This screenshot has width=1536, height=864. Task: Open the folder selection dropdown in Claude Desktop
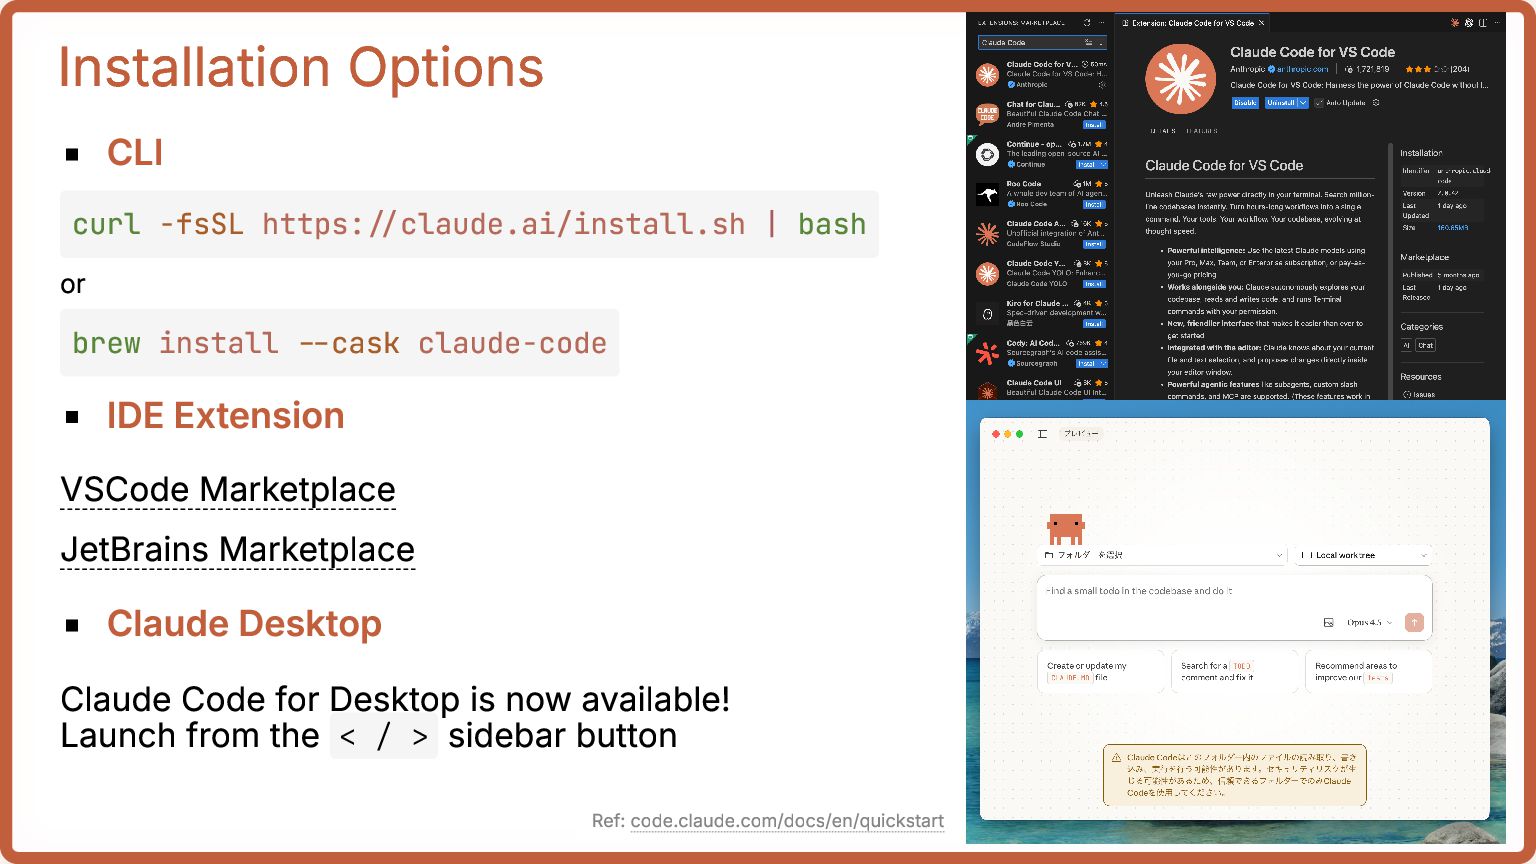(1163, 555)
